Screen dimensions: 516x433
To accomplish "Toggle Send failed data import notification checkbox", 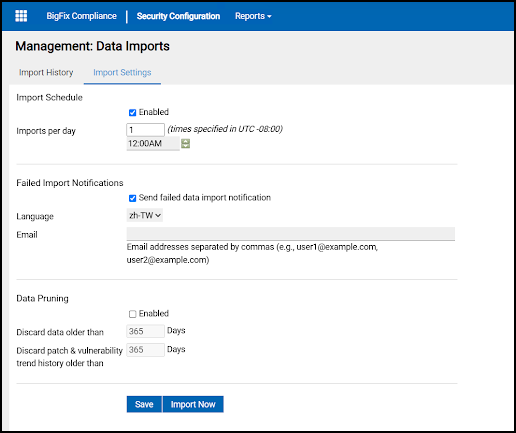I will point(132,198).
